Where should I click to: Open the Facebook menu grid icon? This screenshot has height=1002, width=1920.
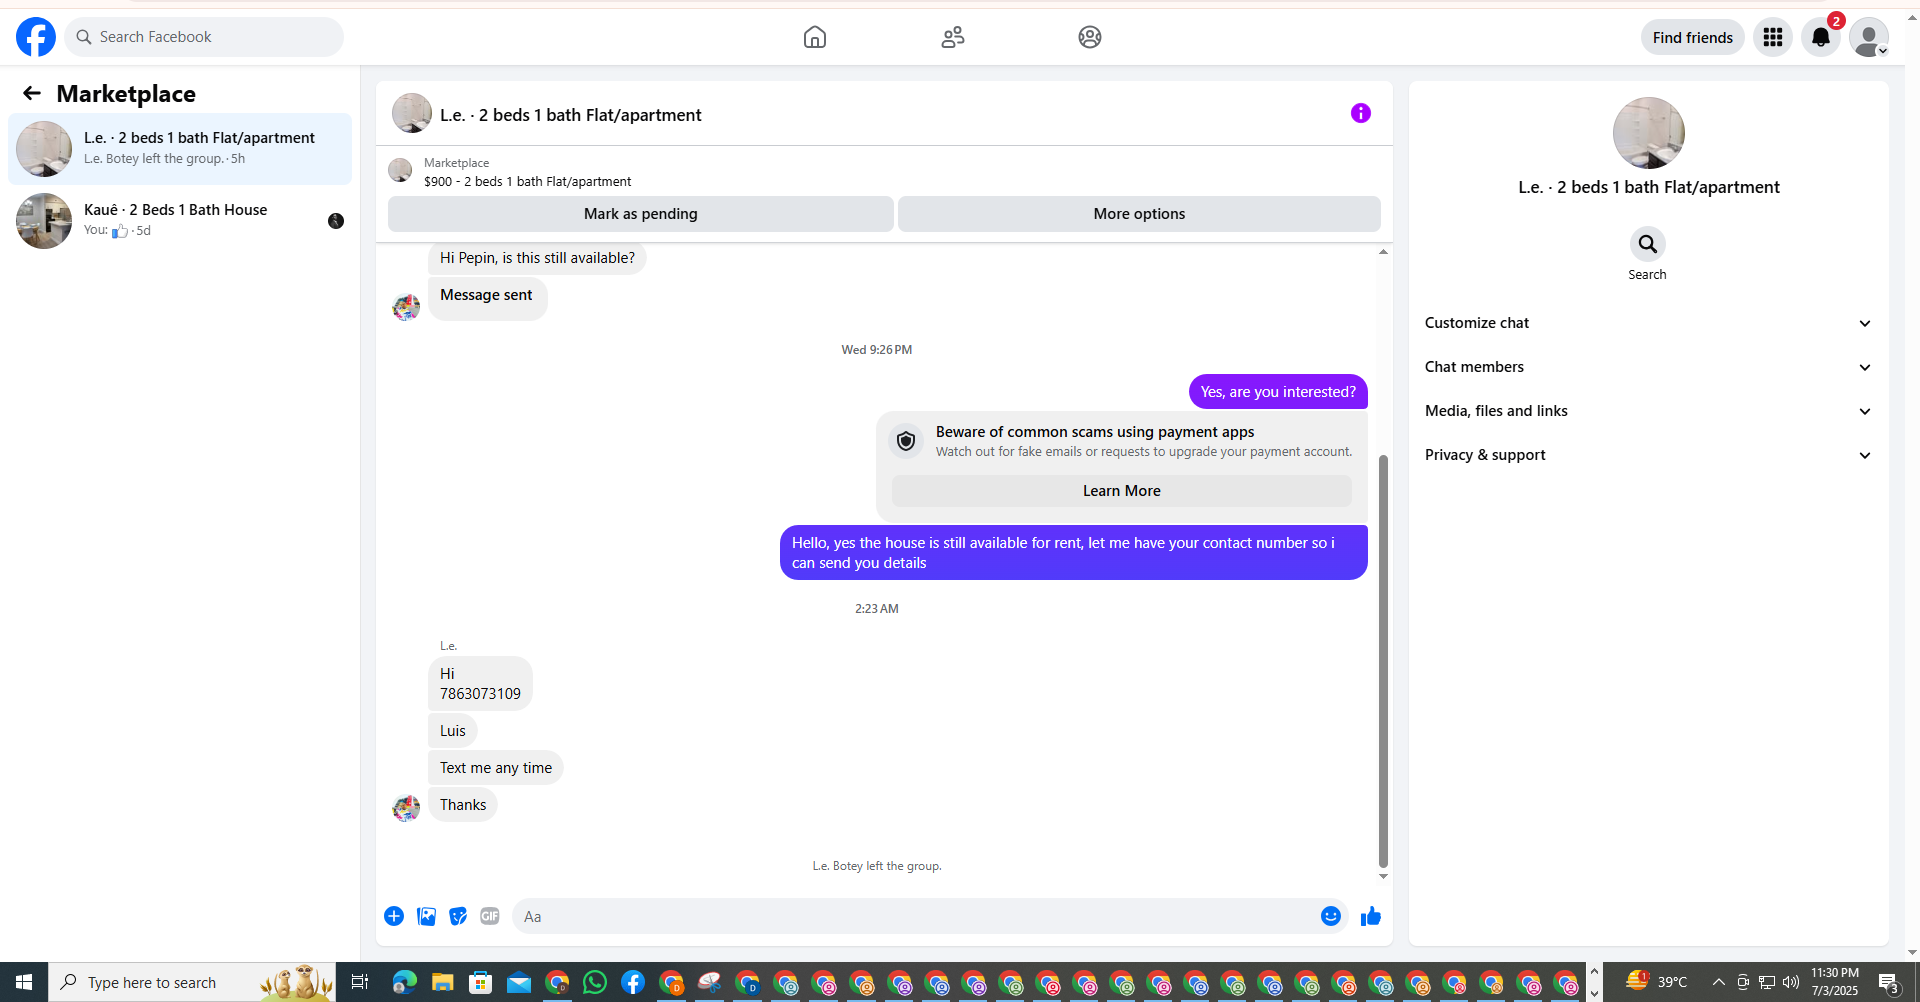point(1773,37)
